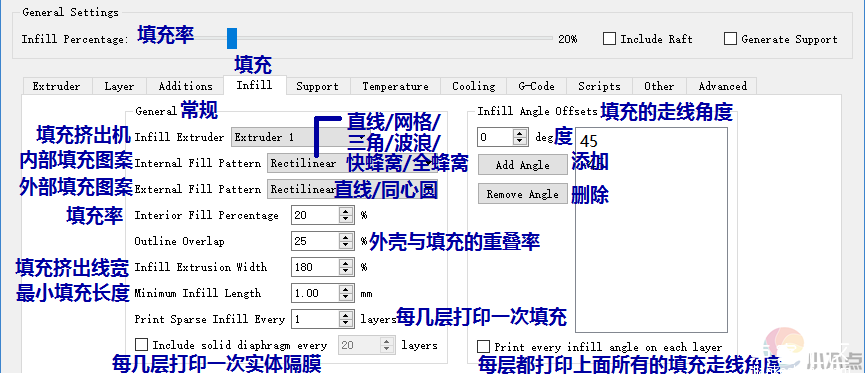Click the Minimum Infill Length spinner arrows
This screenshot has height=384, width=865.
tap(345, 293)
